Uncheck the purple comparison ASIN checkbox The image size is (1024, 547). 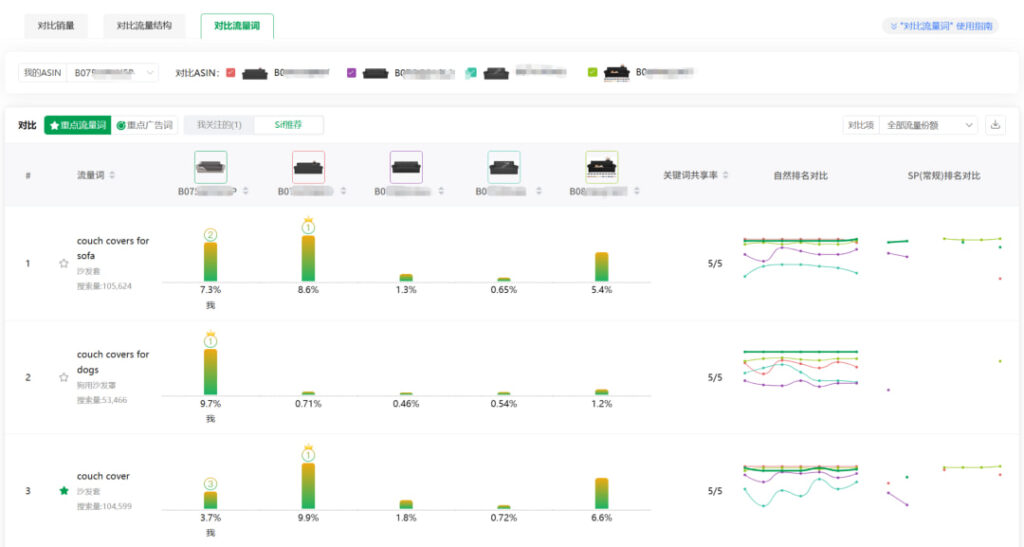(351, 73)
